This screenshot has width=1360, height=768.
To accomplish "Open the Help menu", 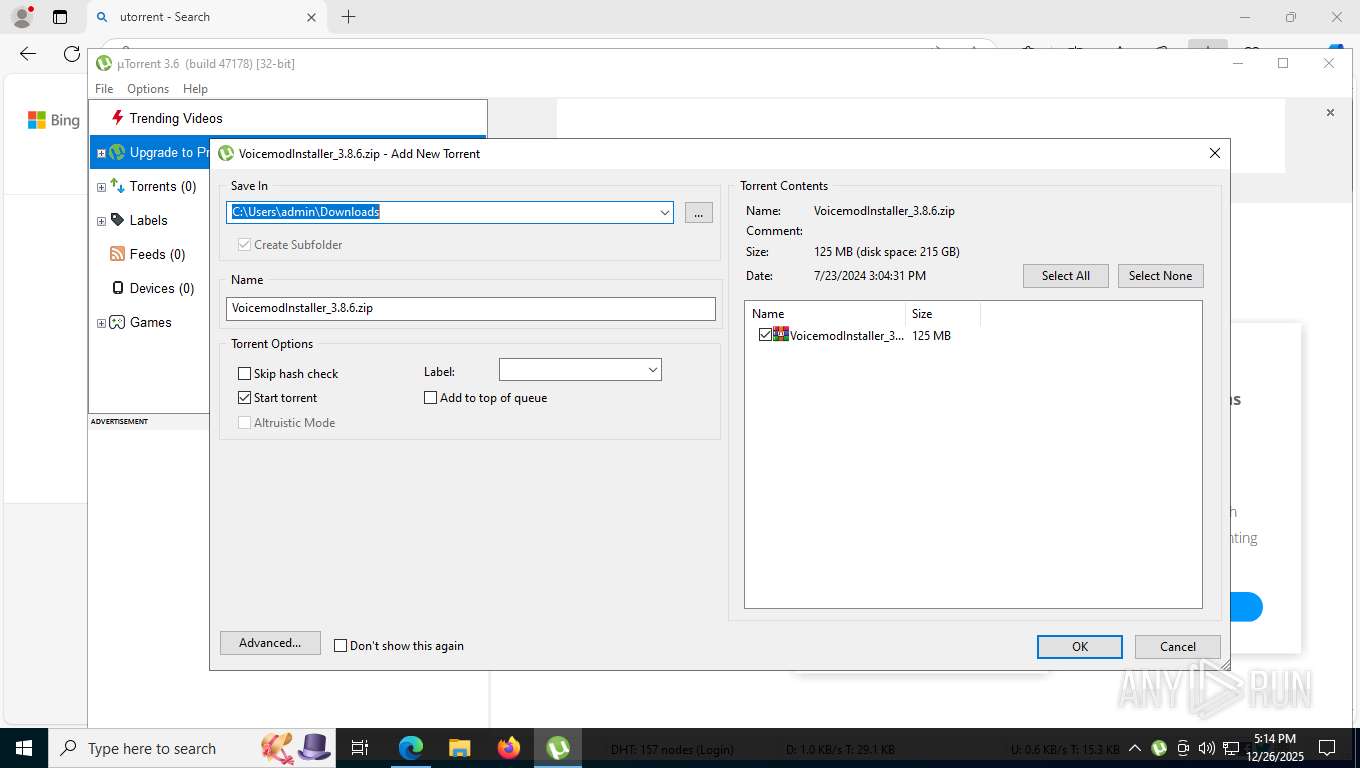I will click(195, 89).
